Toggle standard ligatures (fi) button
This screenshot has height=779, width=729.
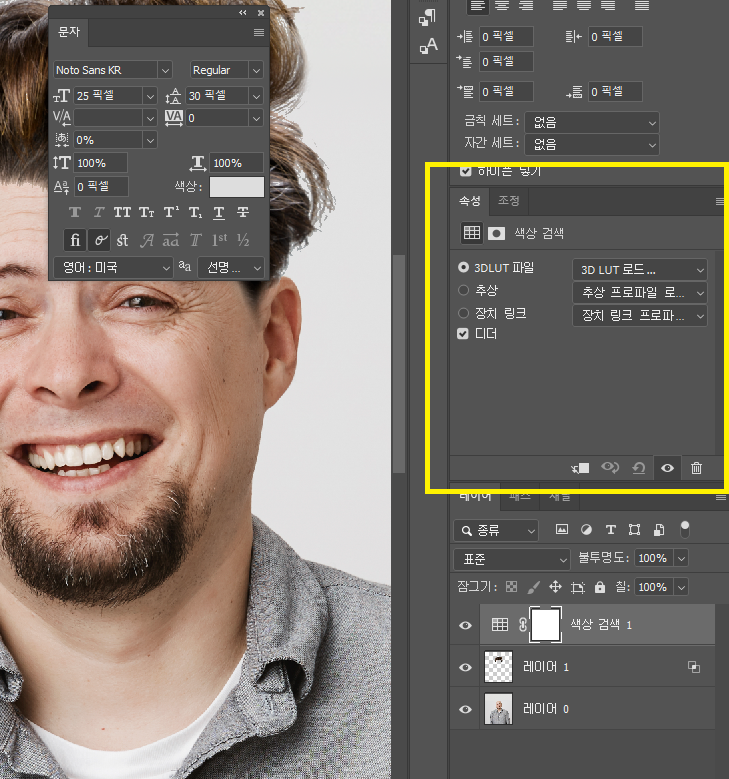pos(75,240)
